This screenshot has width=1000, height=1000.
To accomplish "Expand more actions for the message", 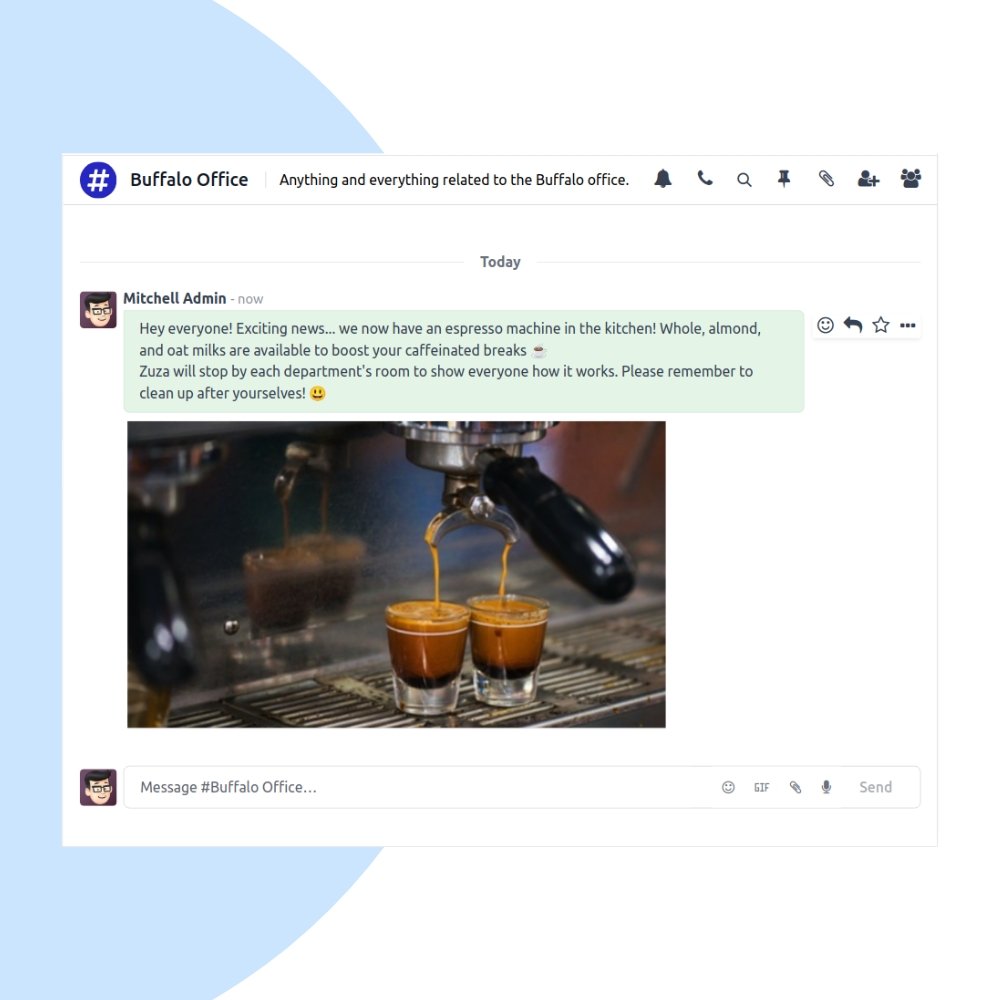I will coord(908,325).
